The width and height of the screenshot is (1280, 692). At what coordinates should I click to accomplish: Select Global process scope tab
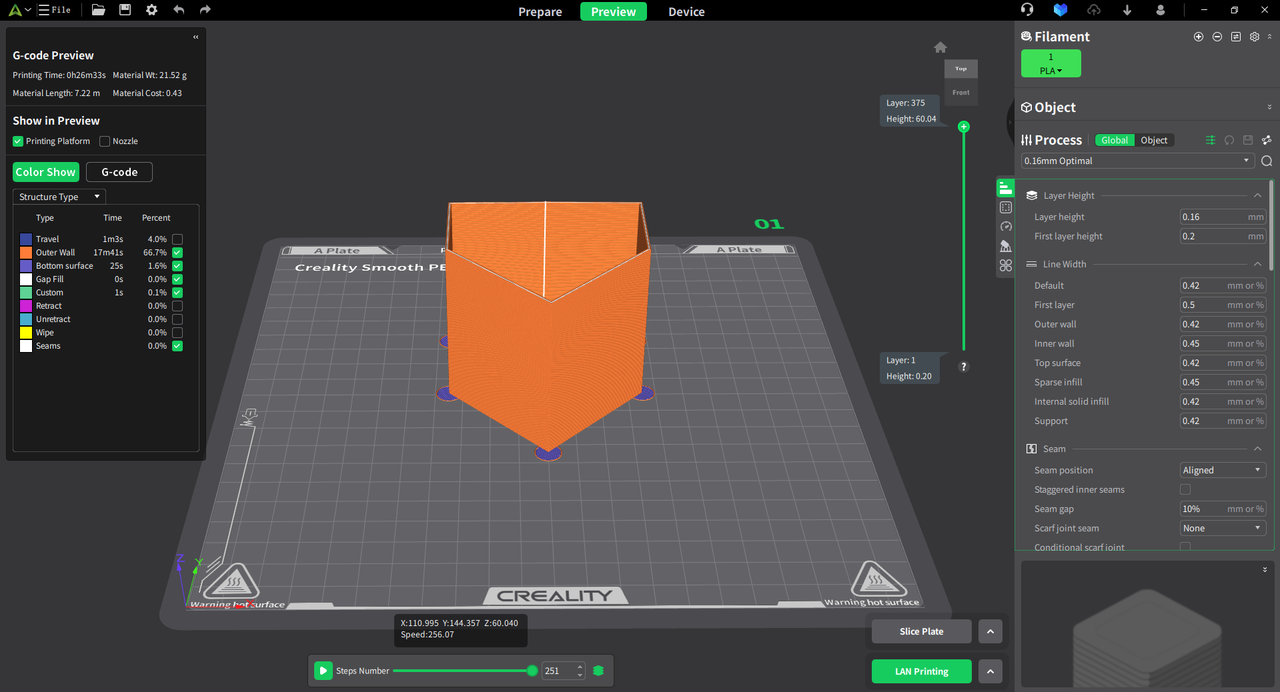coord(1114,140)
